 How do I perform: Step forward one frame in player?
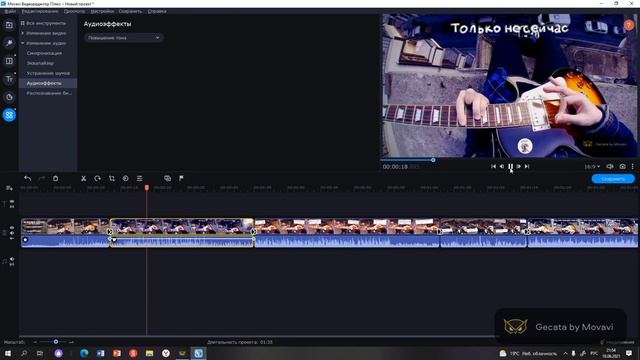pos(518,167)
